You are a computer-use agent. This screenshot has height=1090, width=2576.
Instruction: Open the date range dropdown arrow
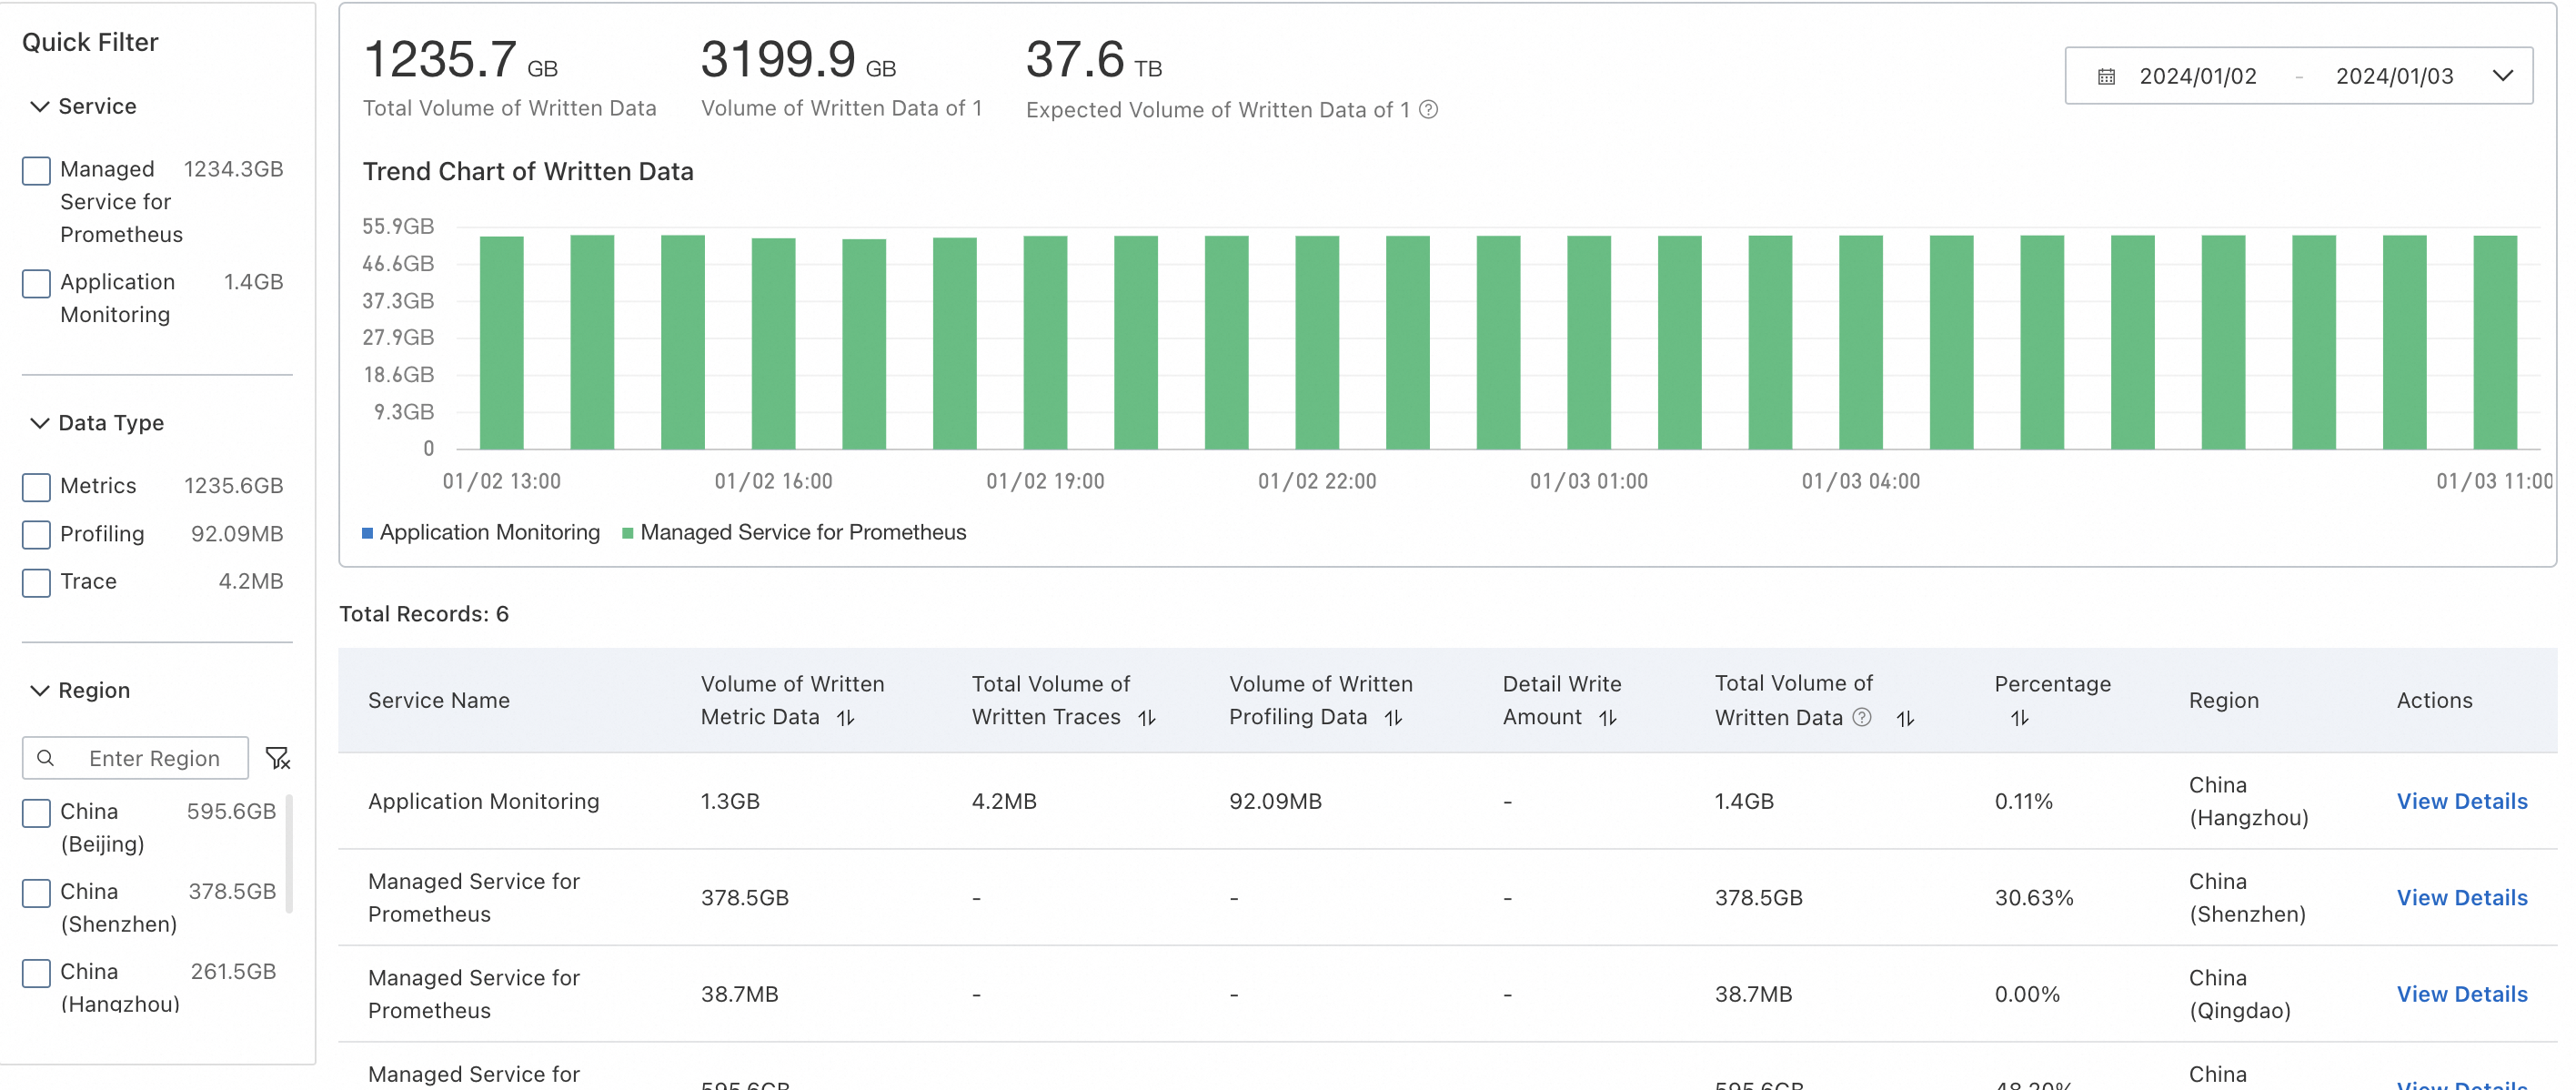click(2503, 76)
